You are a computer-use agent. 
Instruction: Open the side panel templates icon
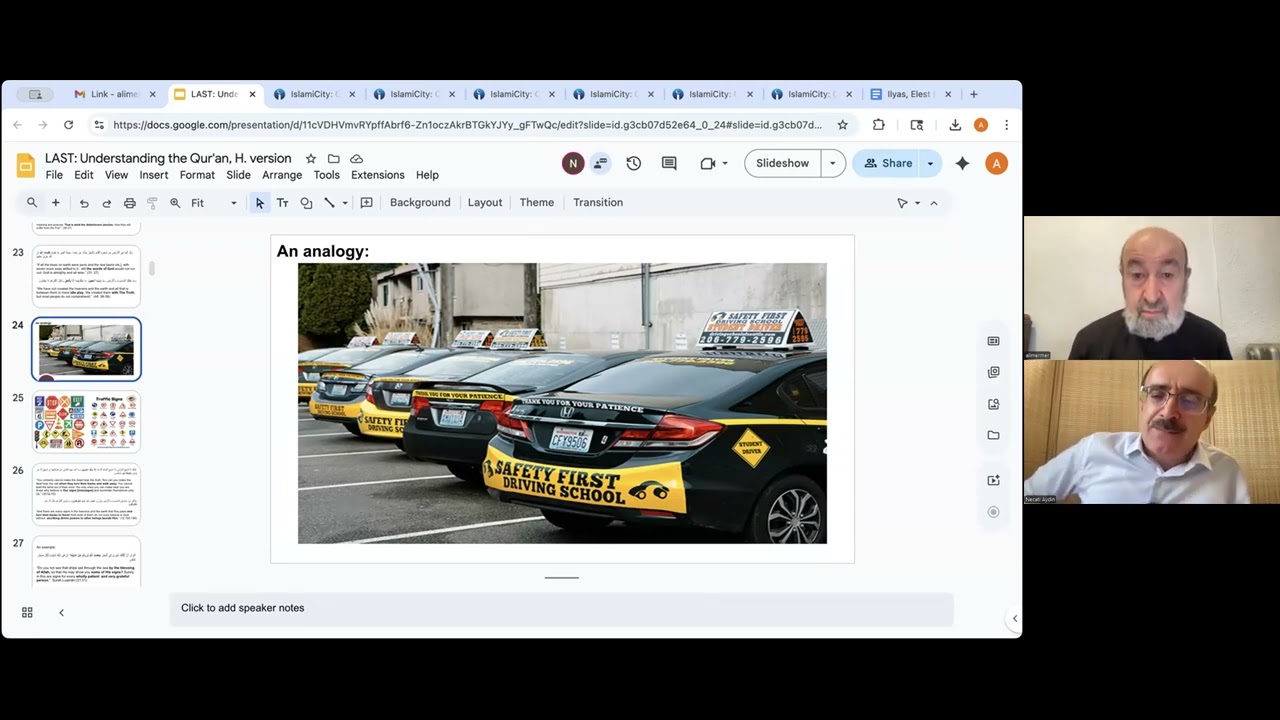(x=993, y=341)
